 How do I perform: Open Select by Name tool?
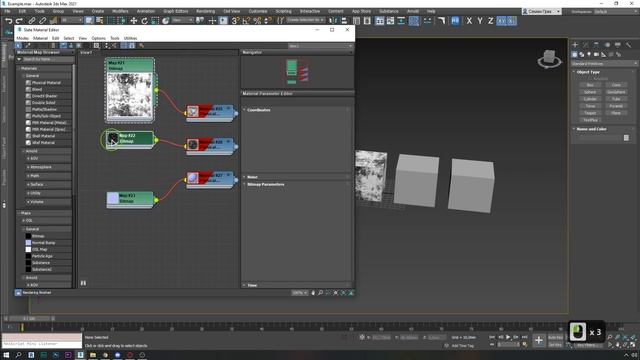tap(100, 21)
